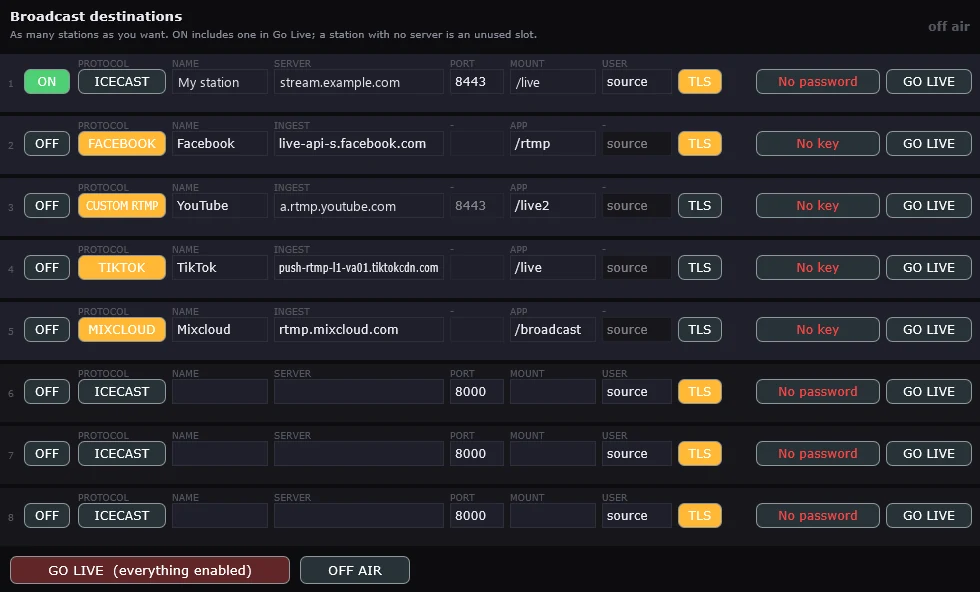Edit the Mixcloud name field
980x592 pixels.
(220, 329)
